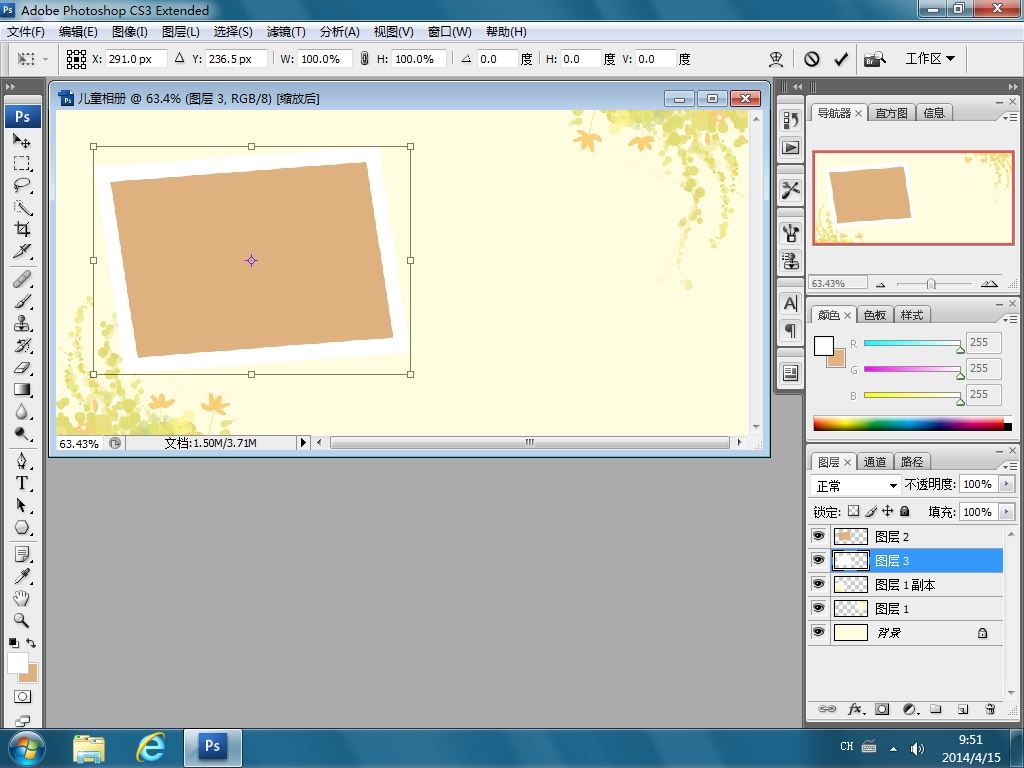Select the Clone Stamp tool
Viewport: 1024px width, 768px height.
pyautogui.click(x=22, y=324)
